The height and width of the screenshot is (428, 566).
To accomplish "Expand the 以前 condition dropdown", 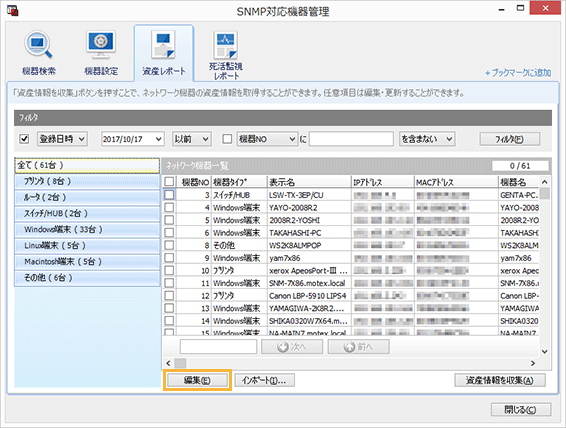I will (x=191, y=139).
